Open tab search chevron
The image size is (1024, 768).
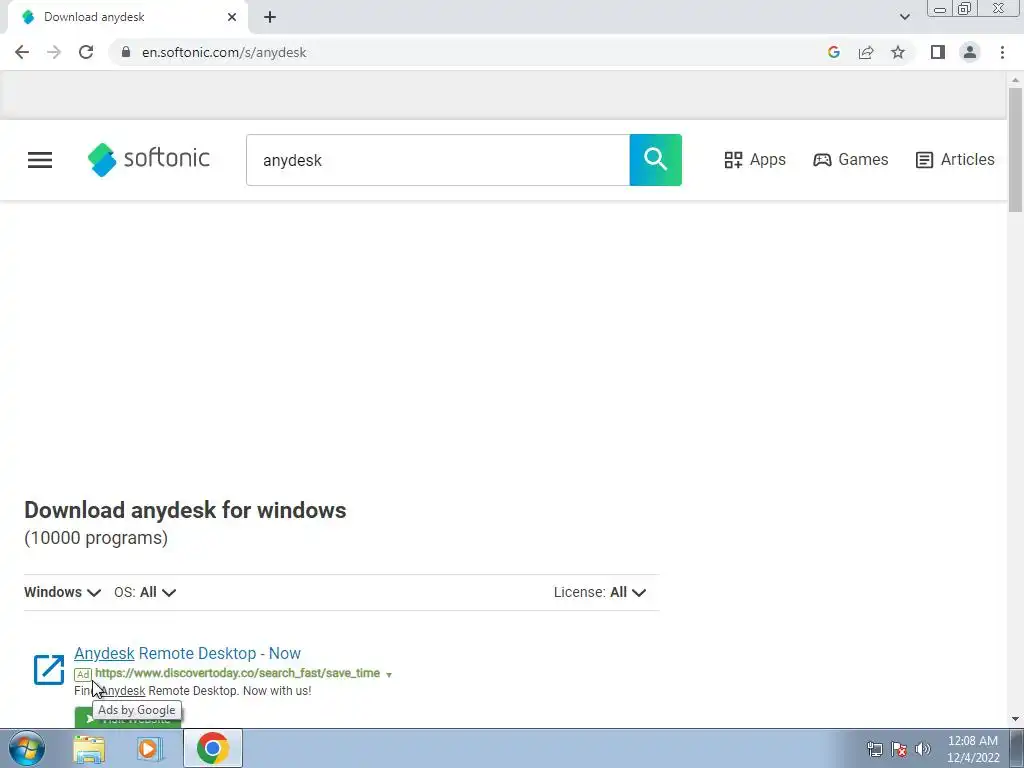[x=904, y=17]
